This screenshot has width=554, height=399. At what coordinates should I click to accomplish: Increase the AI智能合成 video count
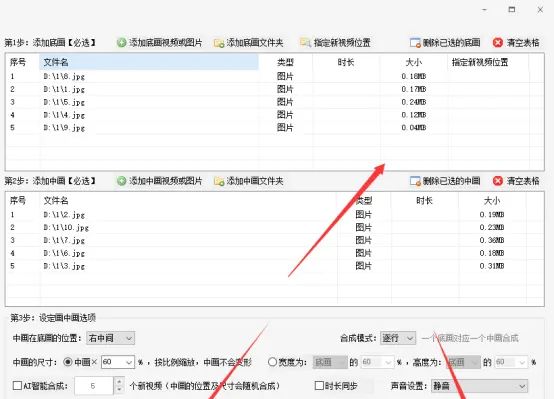click(x=119, y=382)
